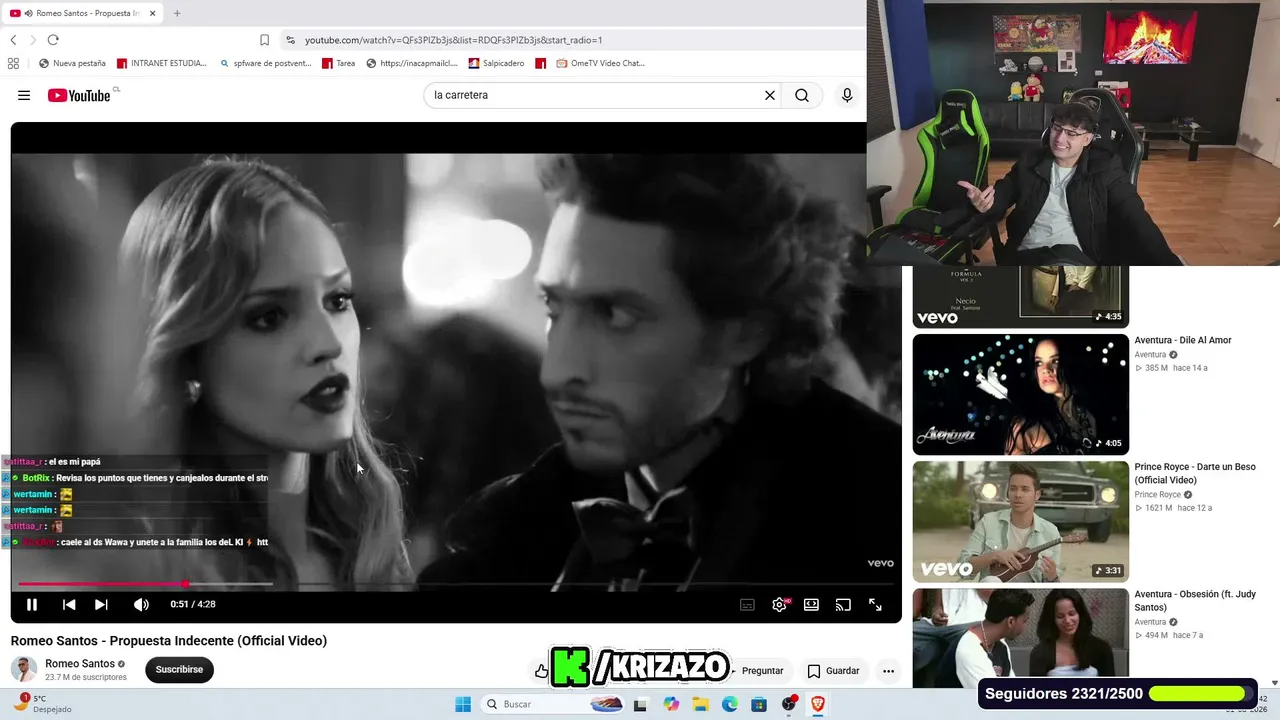Skip back to the previous video

point(69,604)
